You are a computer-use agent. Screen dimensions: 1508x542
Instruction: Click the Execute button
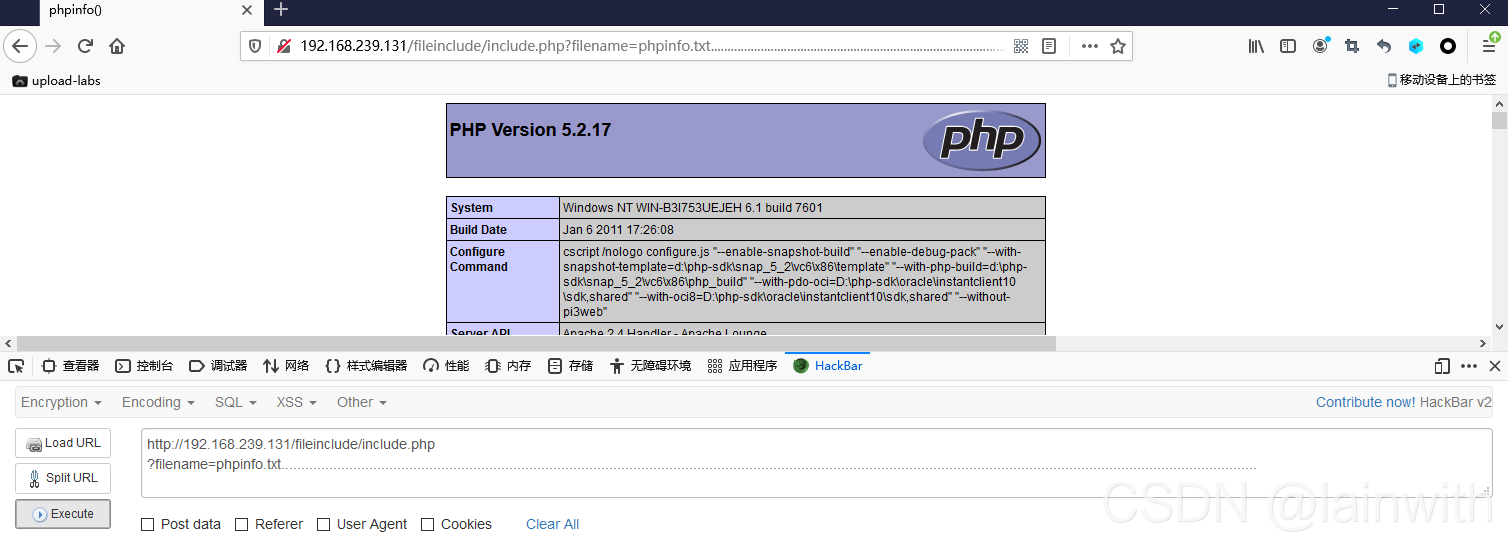tap(63, 514)
